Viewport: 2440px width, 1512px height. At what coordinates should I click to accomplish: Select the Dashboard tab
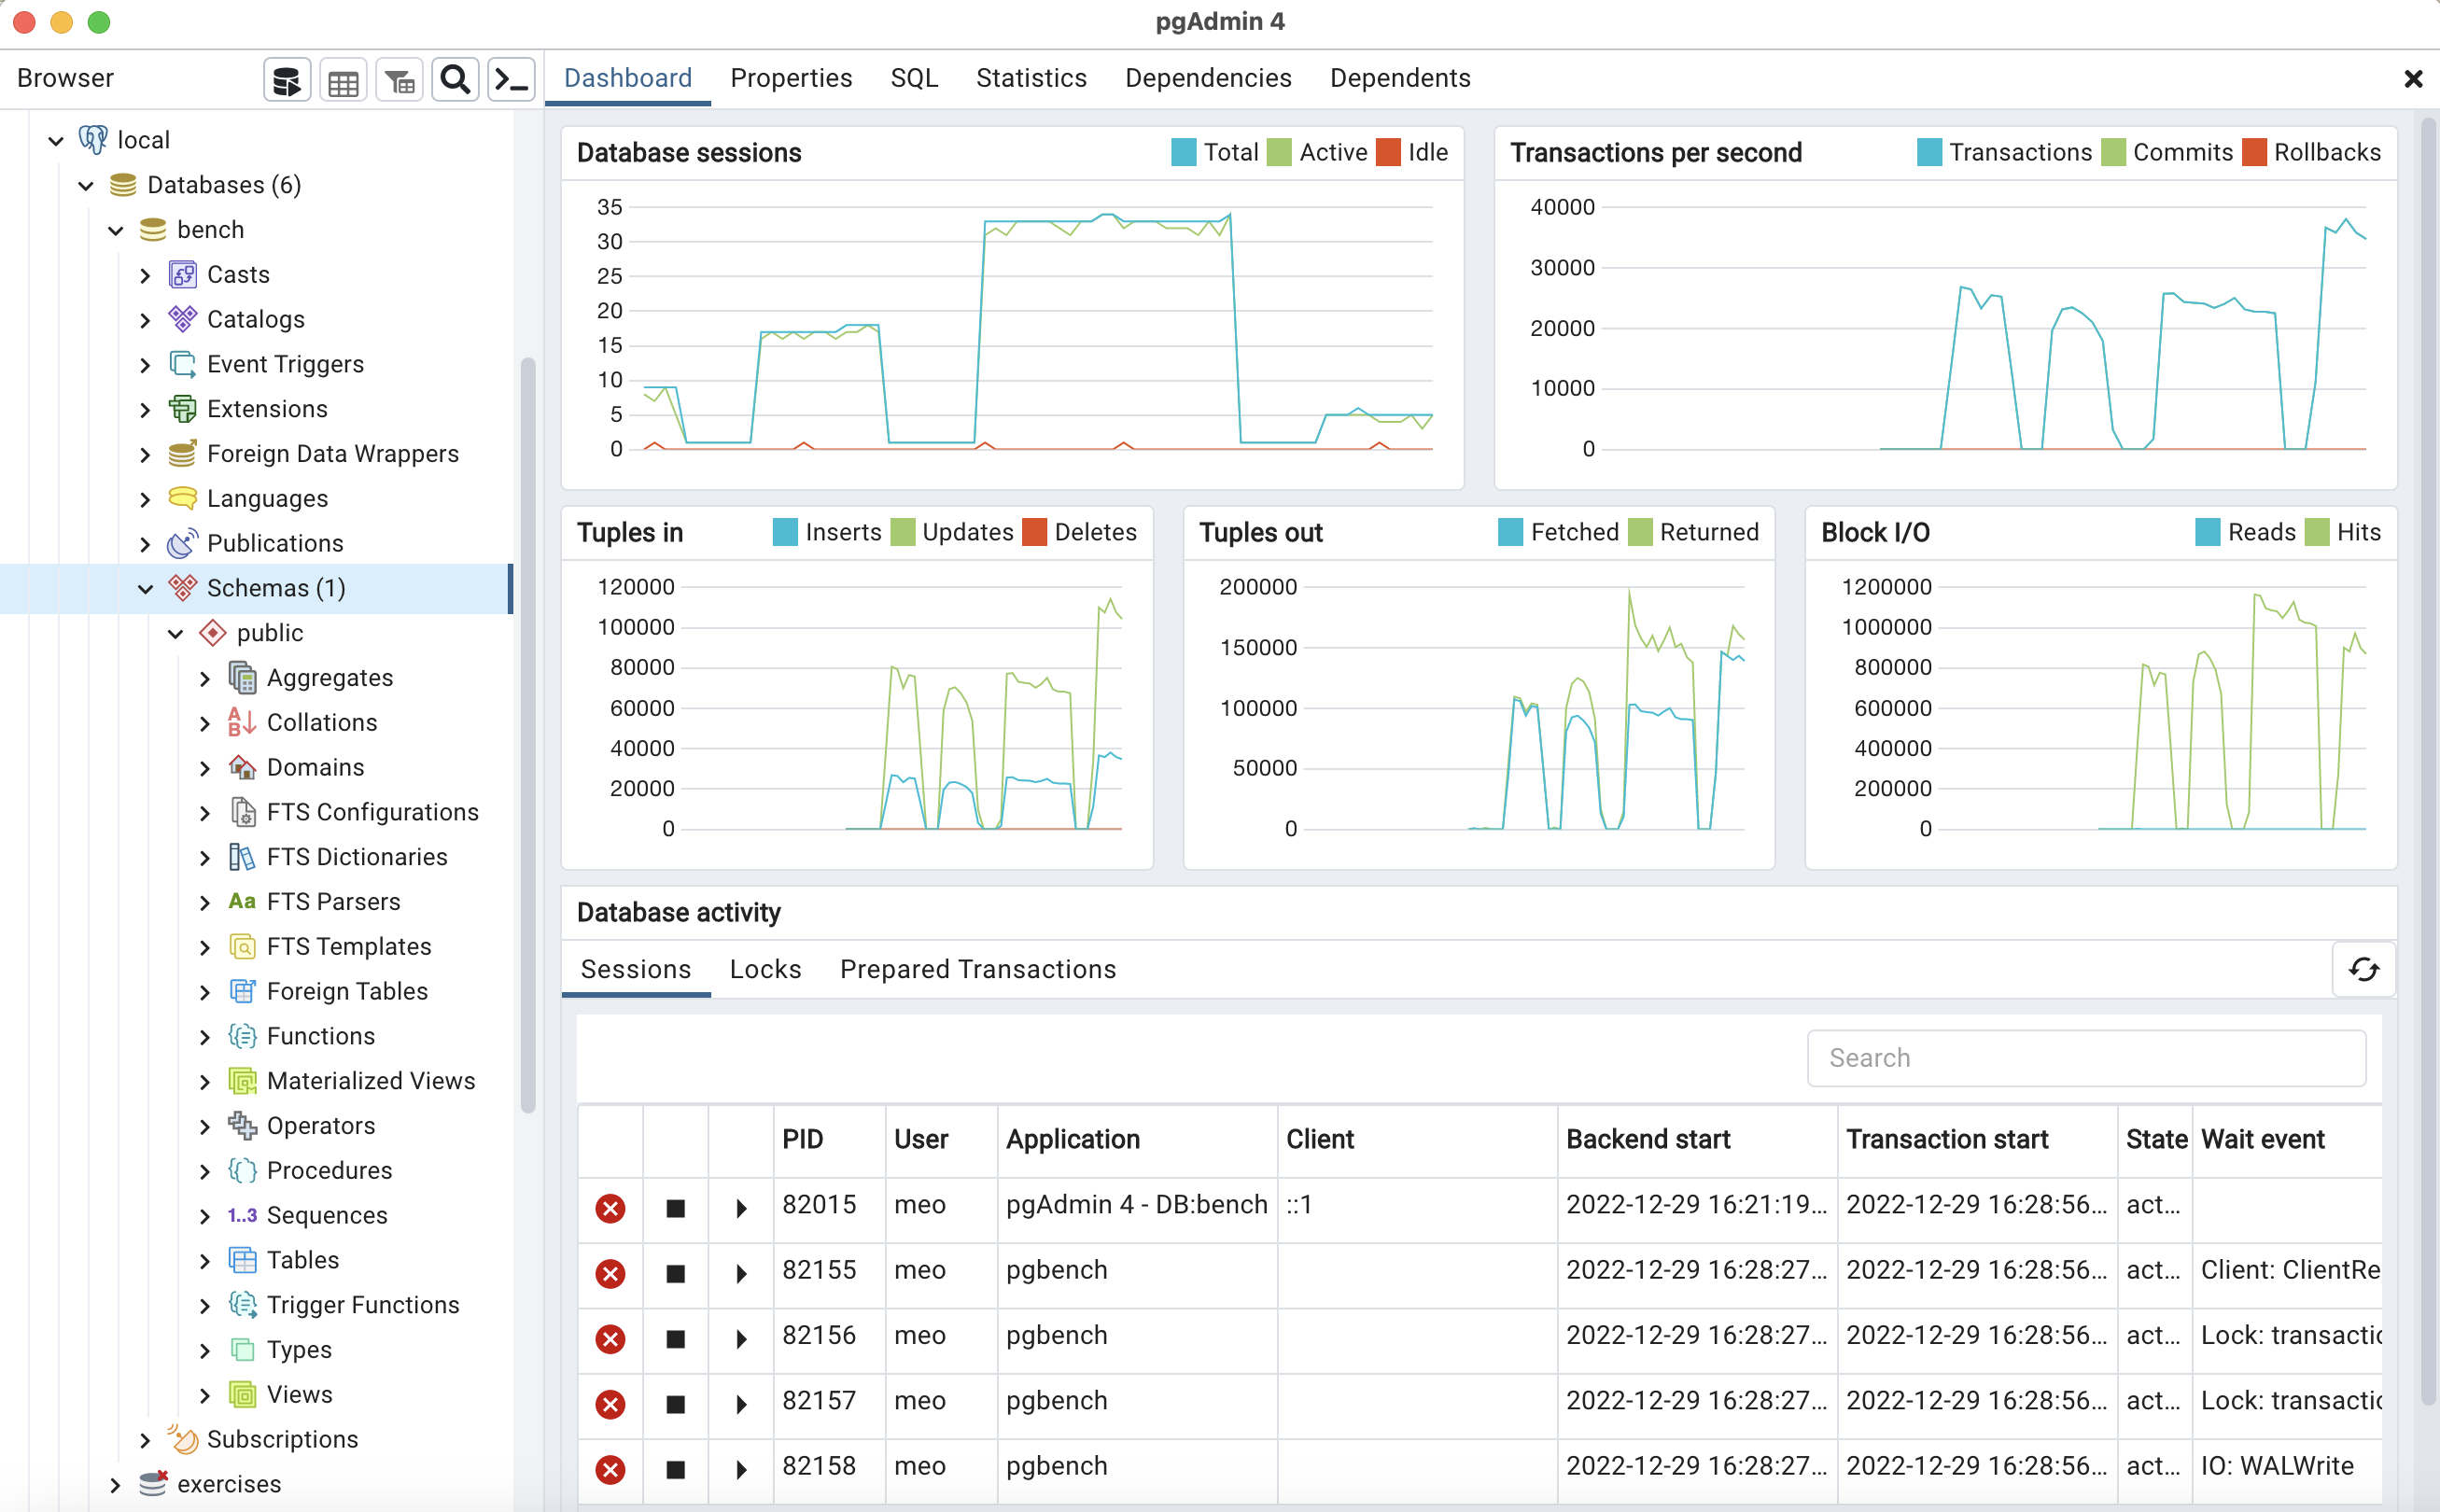pos(628,78)
